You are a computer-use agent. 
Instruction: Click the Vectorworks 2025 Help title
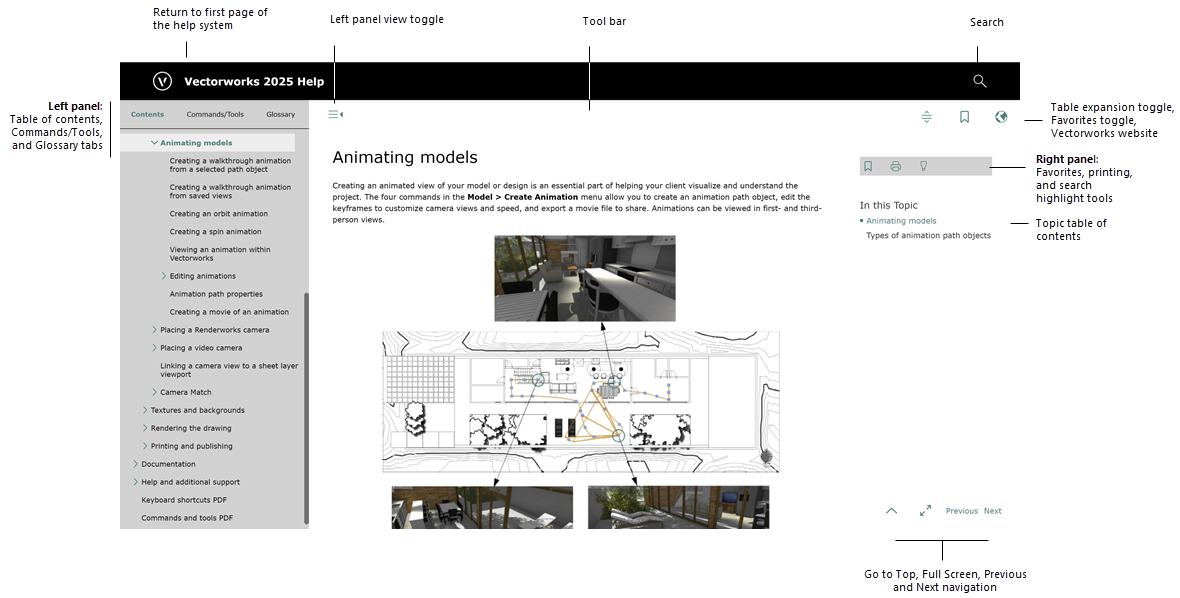point(254,81)
